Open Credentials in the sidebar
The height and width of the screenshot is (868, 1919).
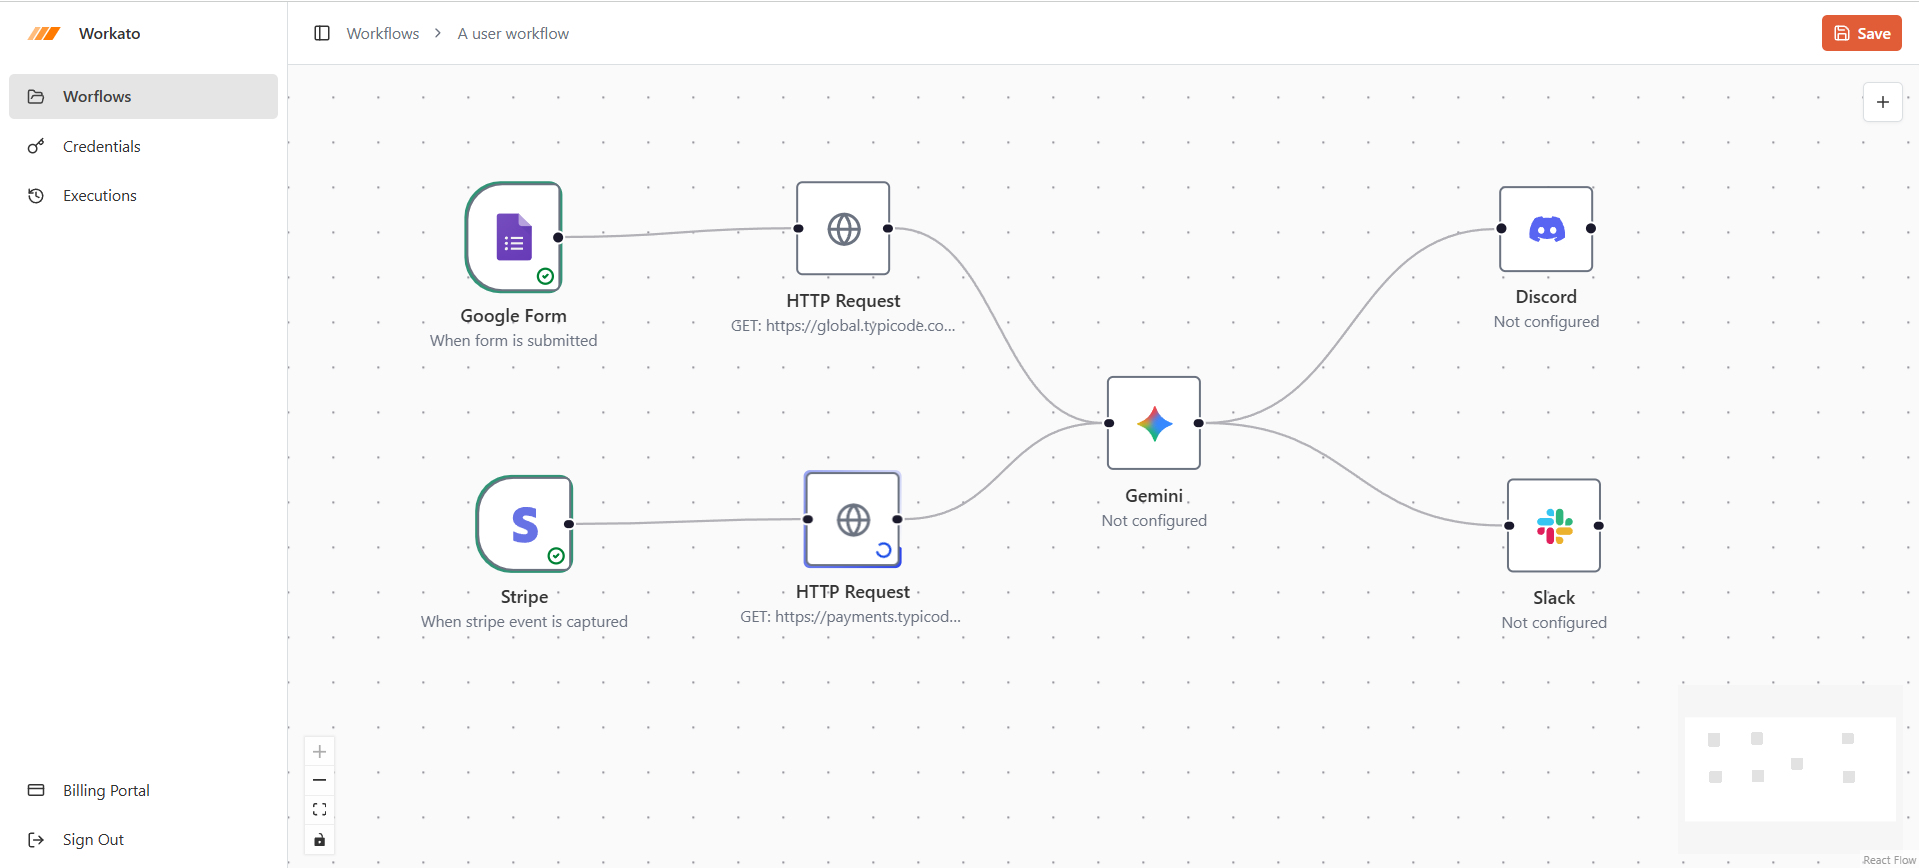coord(102,146)
